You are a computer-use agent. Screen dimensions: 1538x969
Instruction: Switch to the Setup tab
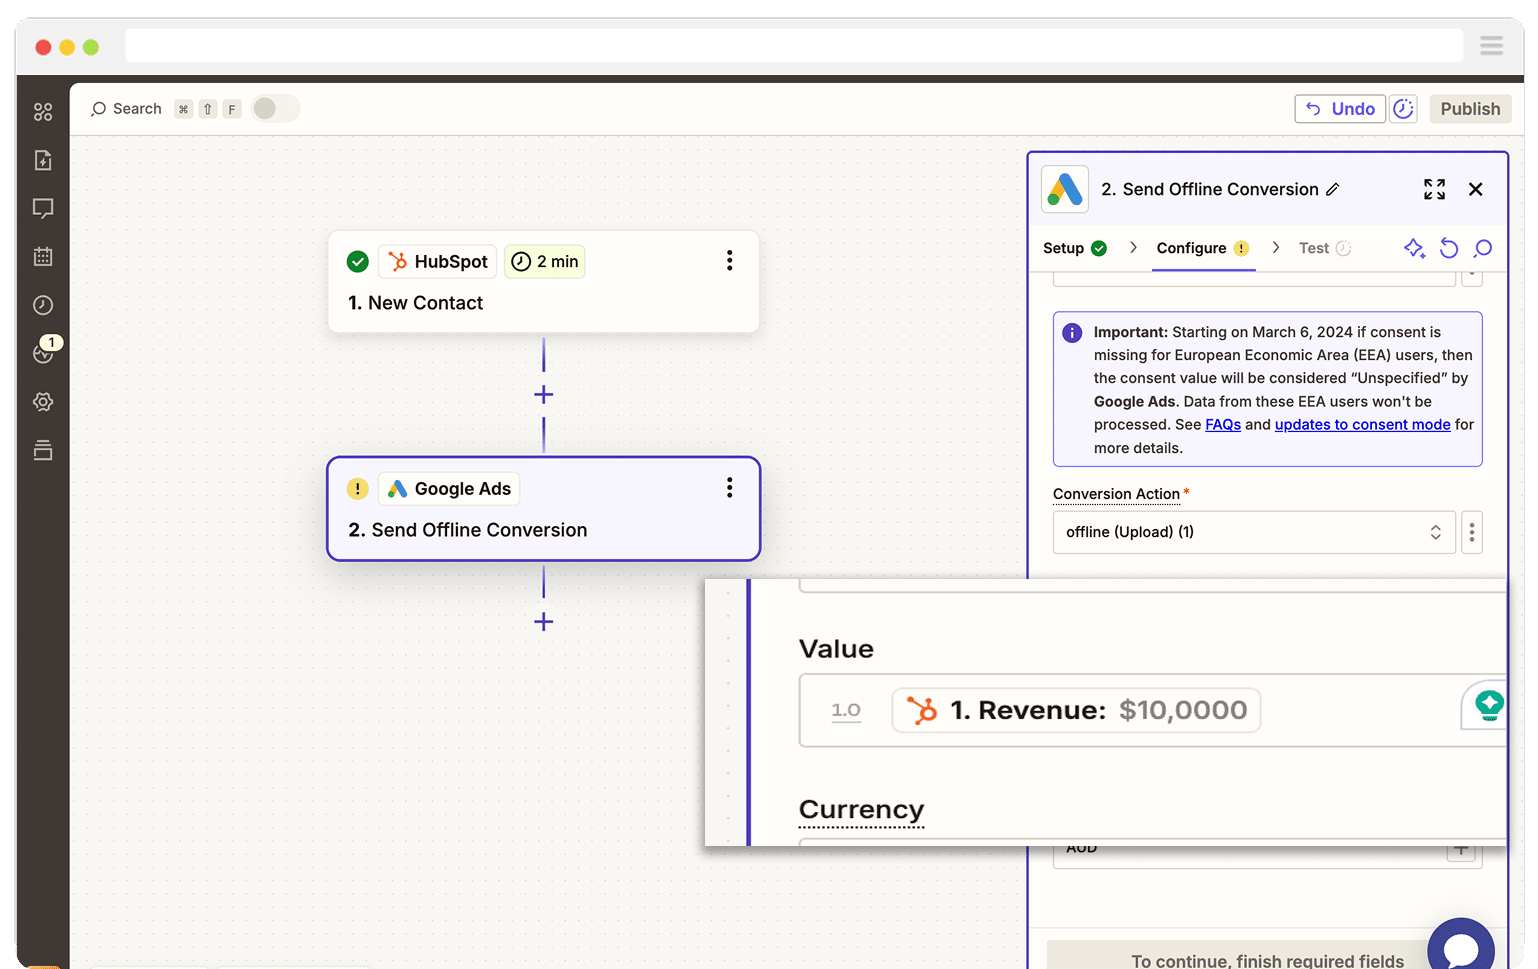tap(1075, 248)
